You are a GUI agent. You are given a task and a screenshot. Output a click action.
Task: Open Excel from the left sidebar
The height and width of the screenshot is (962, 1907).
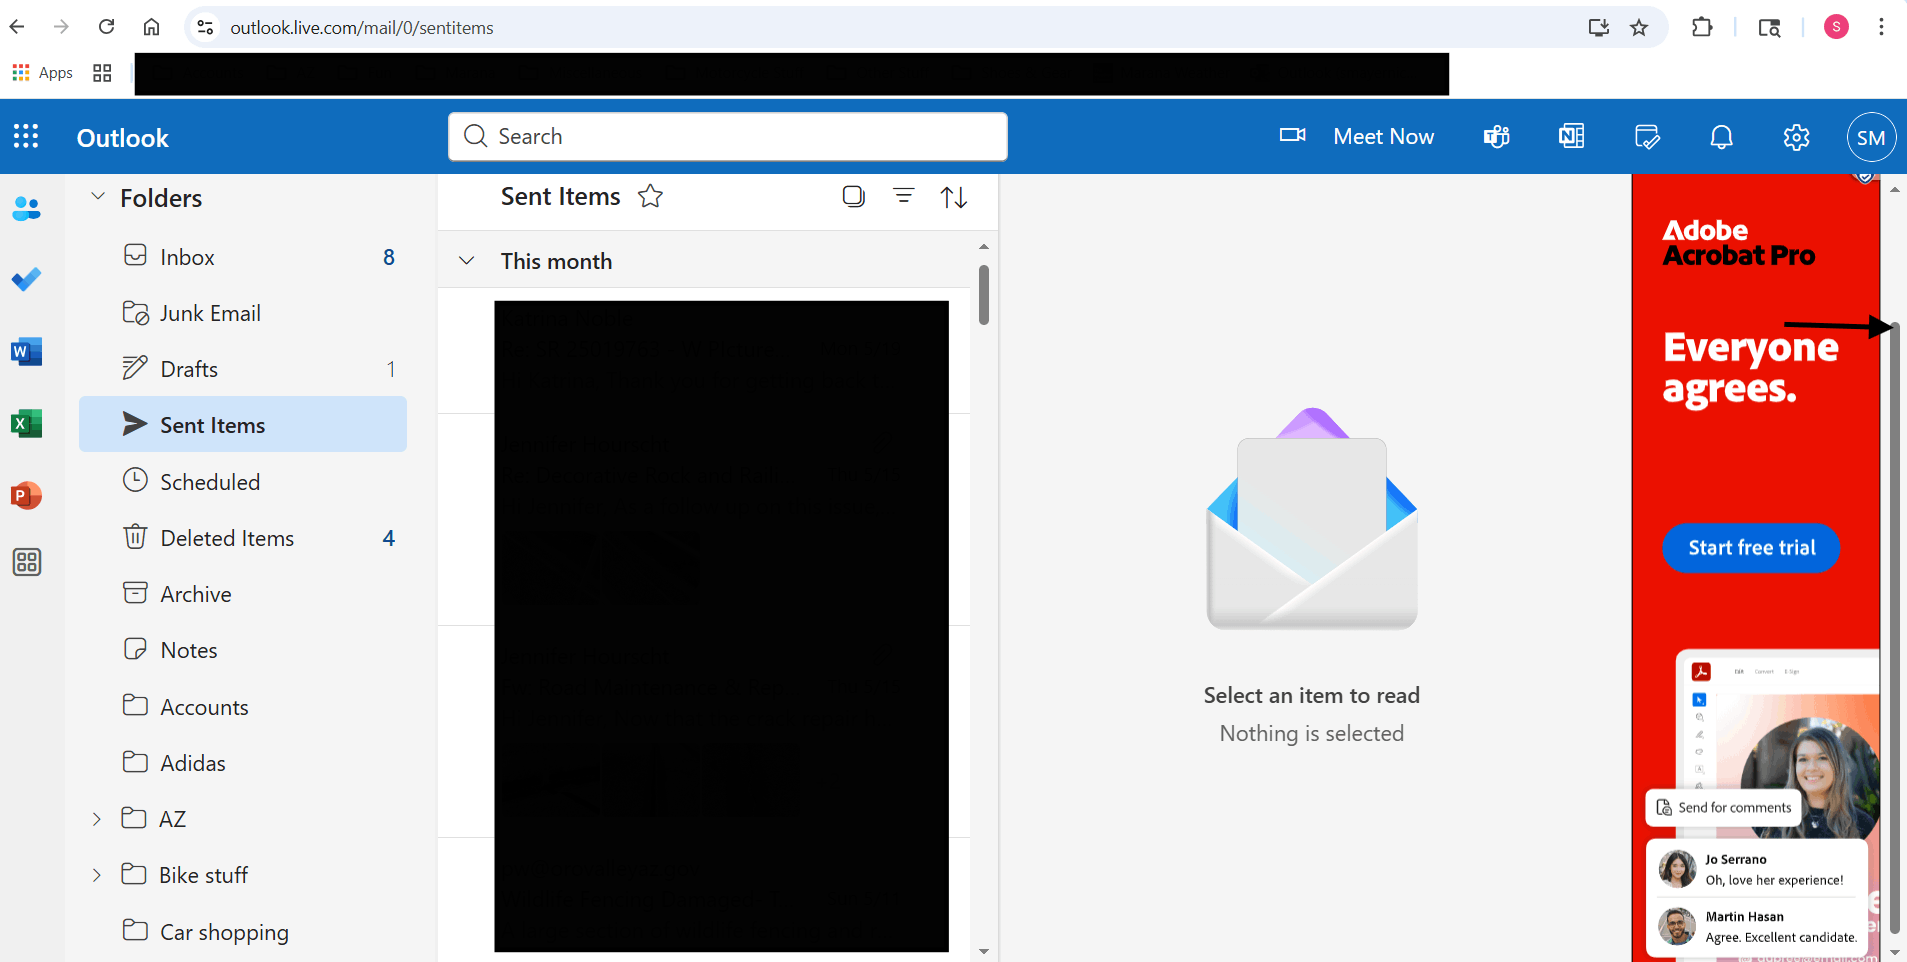click(x=25, y=423)
